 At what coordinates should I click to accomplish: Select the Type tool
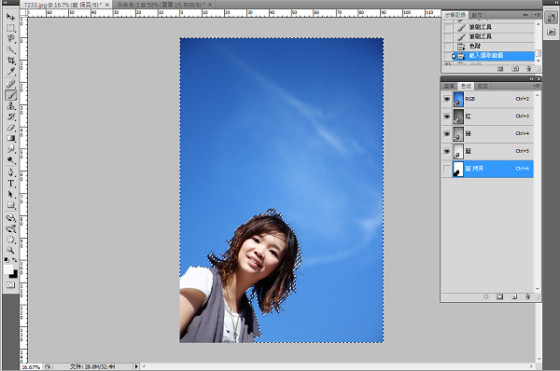coord(11,184)
